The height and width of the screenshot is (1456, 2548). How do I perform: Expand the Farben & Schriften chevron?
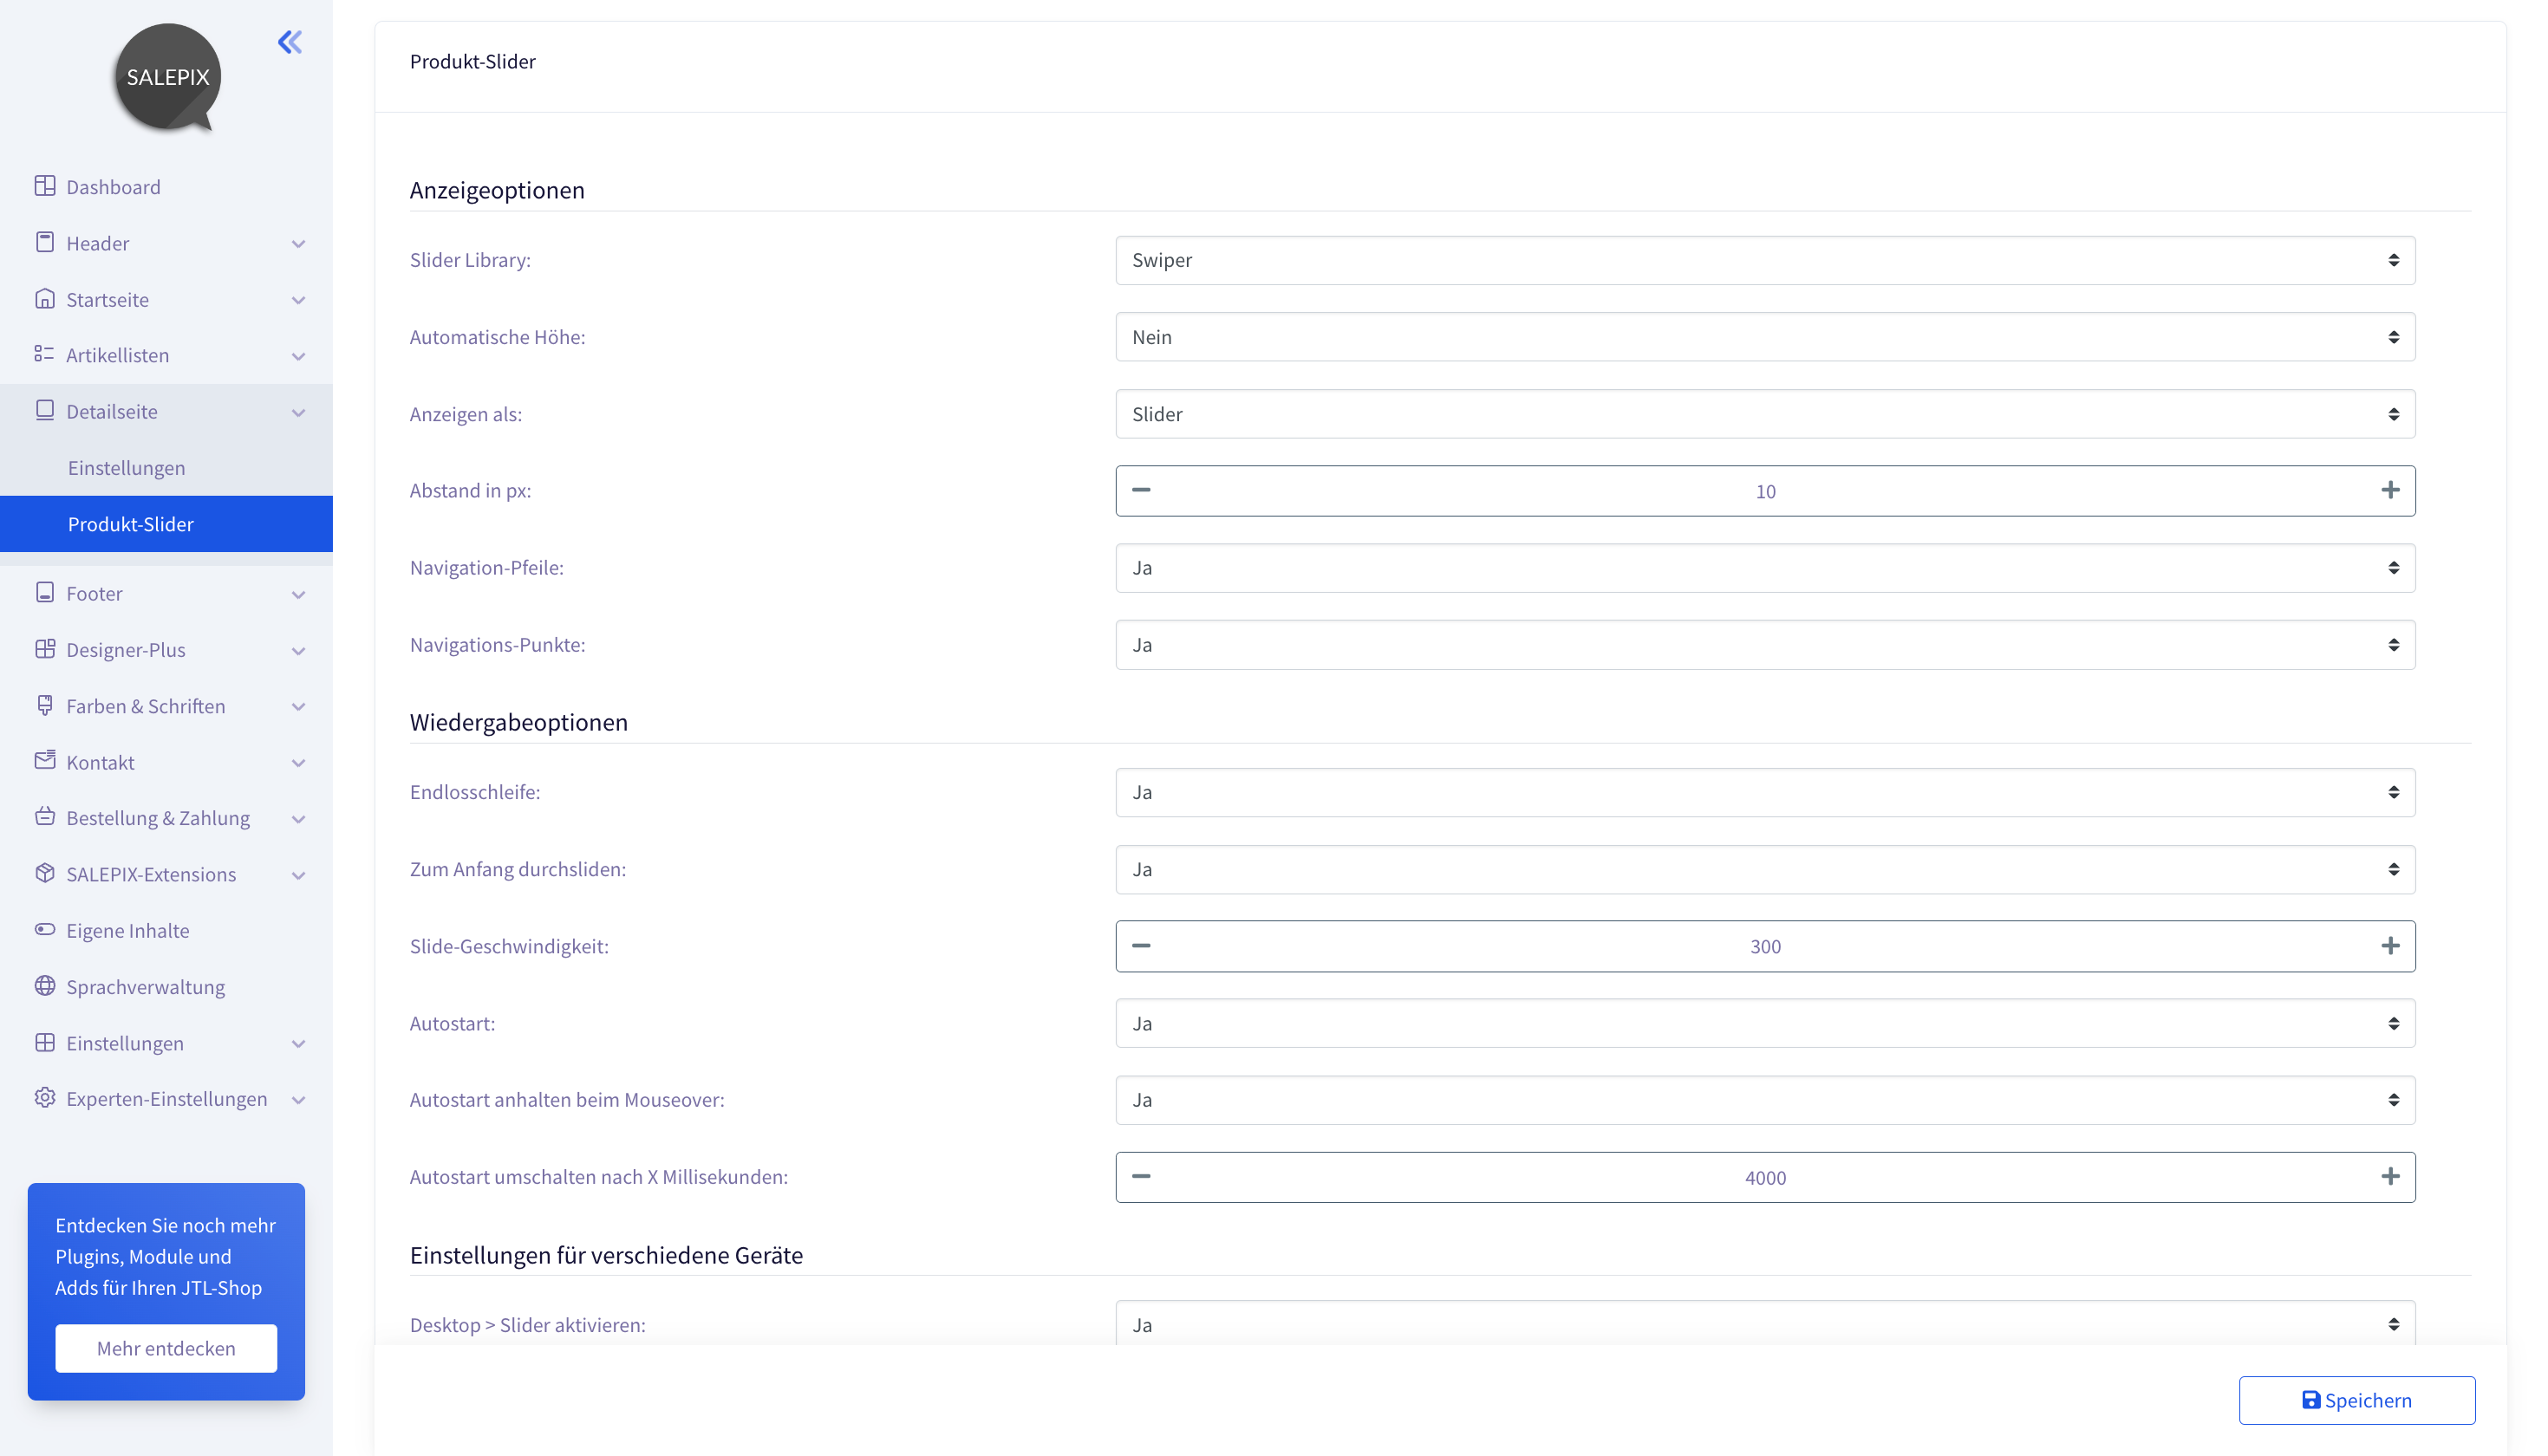298,706
